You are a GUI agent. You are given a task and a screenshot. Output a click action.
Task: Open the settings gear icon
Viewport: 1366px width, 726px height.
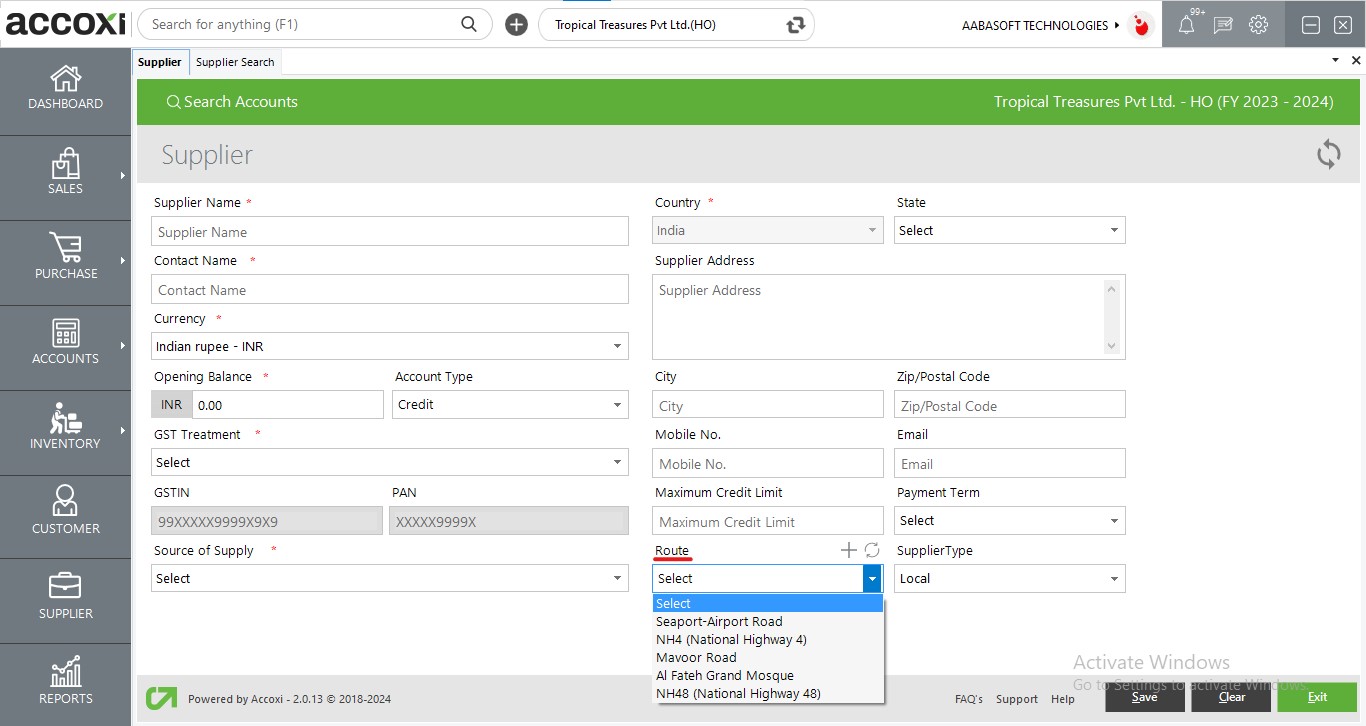click(1258, 24)
